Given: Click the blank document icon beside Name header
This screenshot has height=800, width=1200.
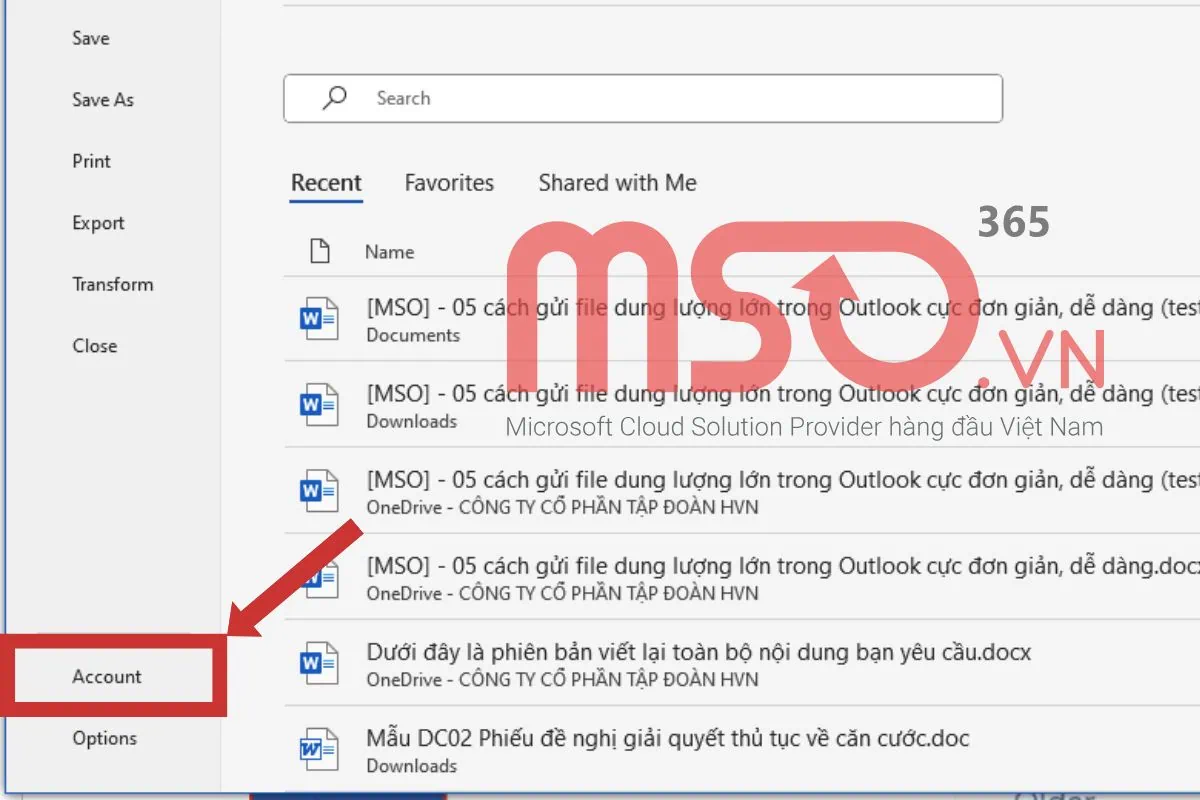Looking at the screenshot, I should [x=319, y=251].
